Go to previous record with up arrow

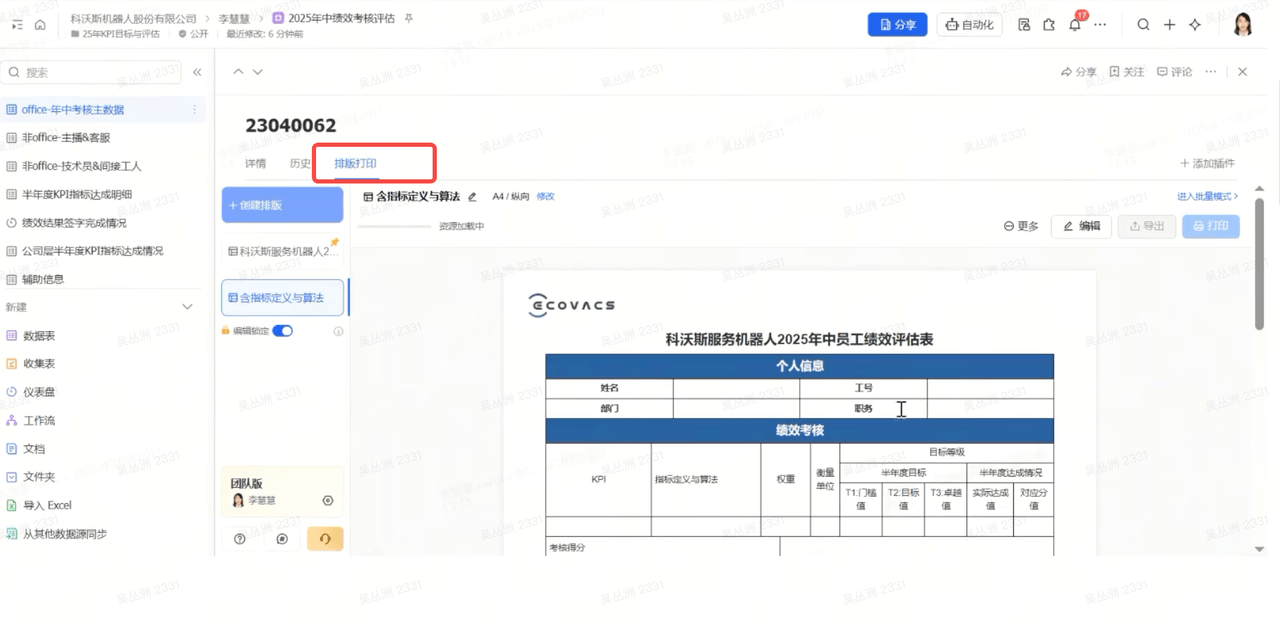coord(238,72)
